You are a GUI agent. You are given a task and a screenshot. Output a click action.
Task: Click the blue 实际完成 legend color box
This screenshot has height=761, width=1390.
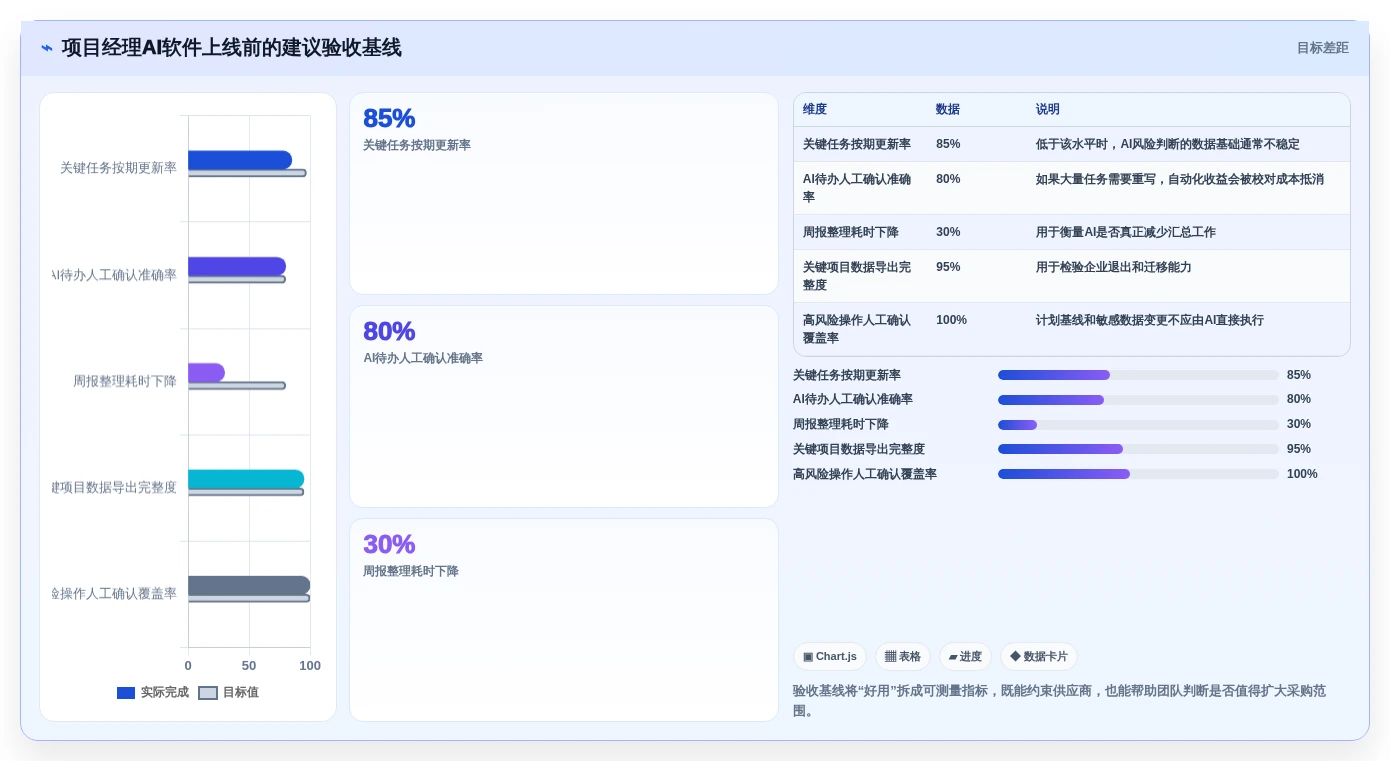tap(126, 693)
